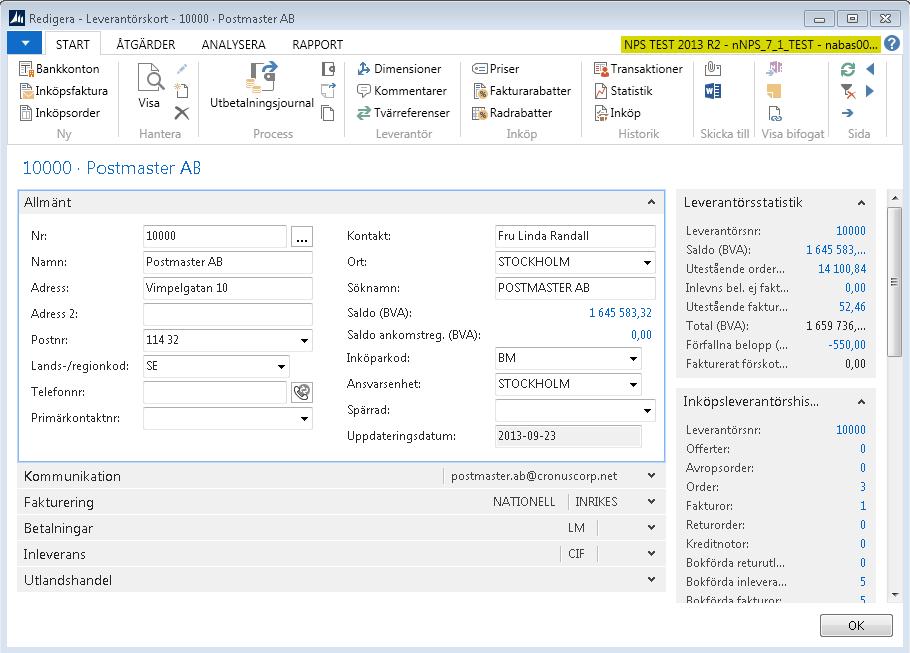This screenshot has width=910, height=653.
Task: Send to Microsoft Word icon
Action: point(713,91)
